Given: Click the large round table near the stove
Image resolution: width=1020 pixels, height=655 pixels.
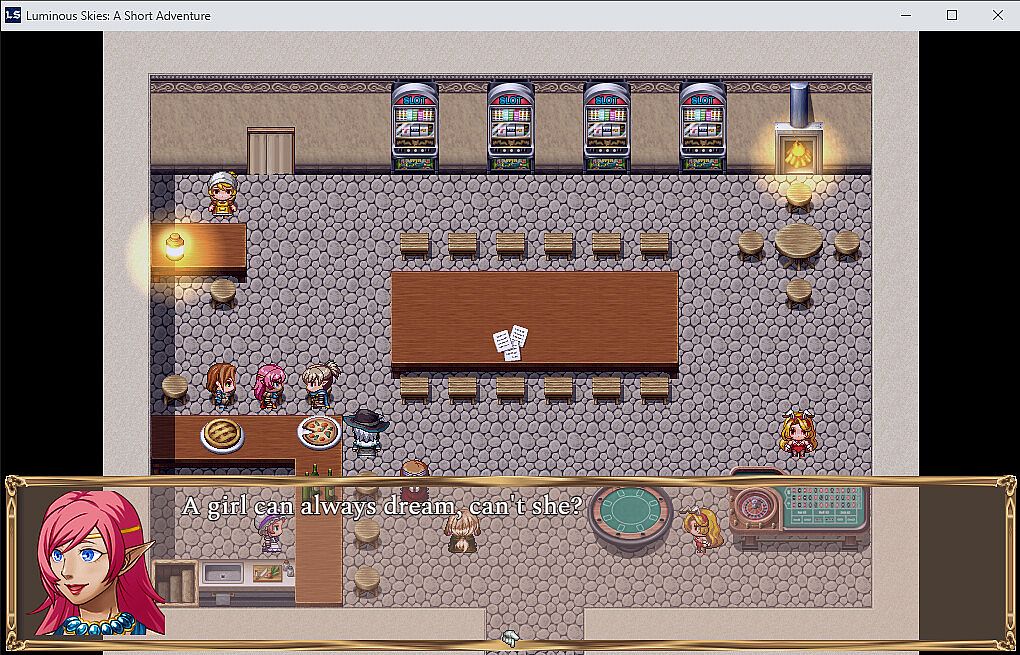Looking at the screenshot, I should 799,243.
